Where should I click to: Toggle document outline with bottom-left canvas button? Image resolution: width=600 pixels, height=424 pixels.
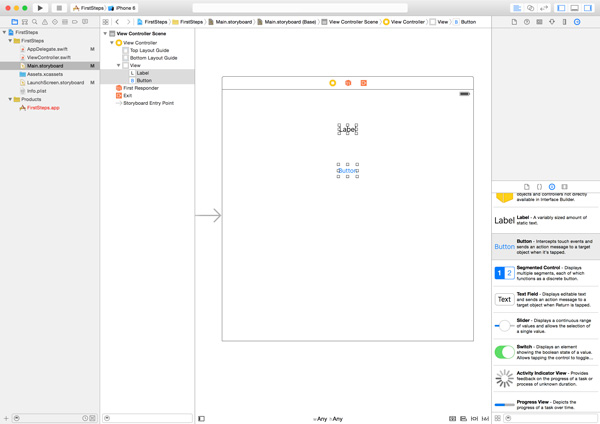(201, 419)
